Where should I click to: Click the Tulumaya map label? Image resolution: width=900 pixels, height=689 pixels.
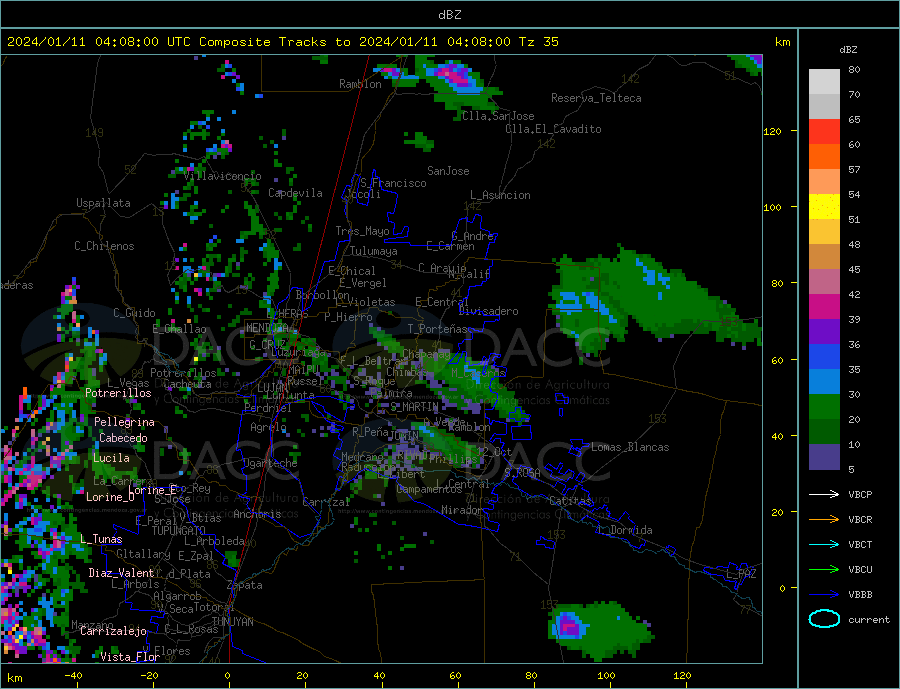(x=374, y=251)
